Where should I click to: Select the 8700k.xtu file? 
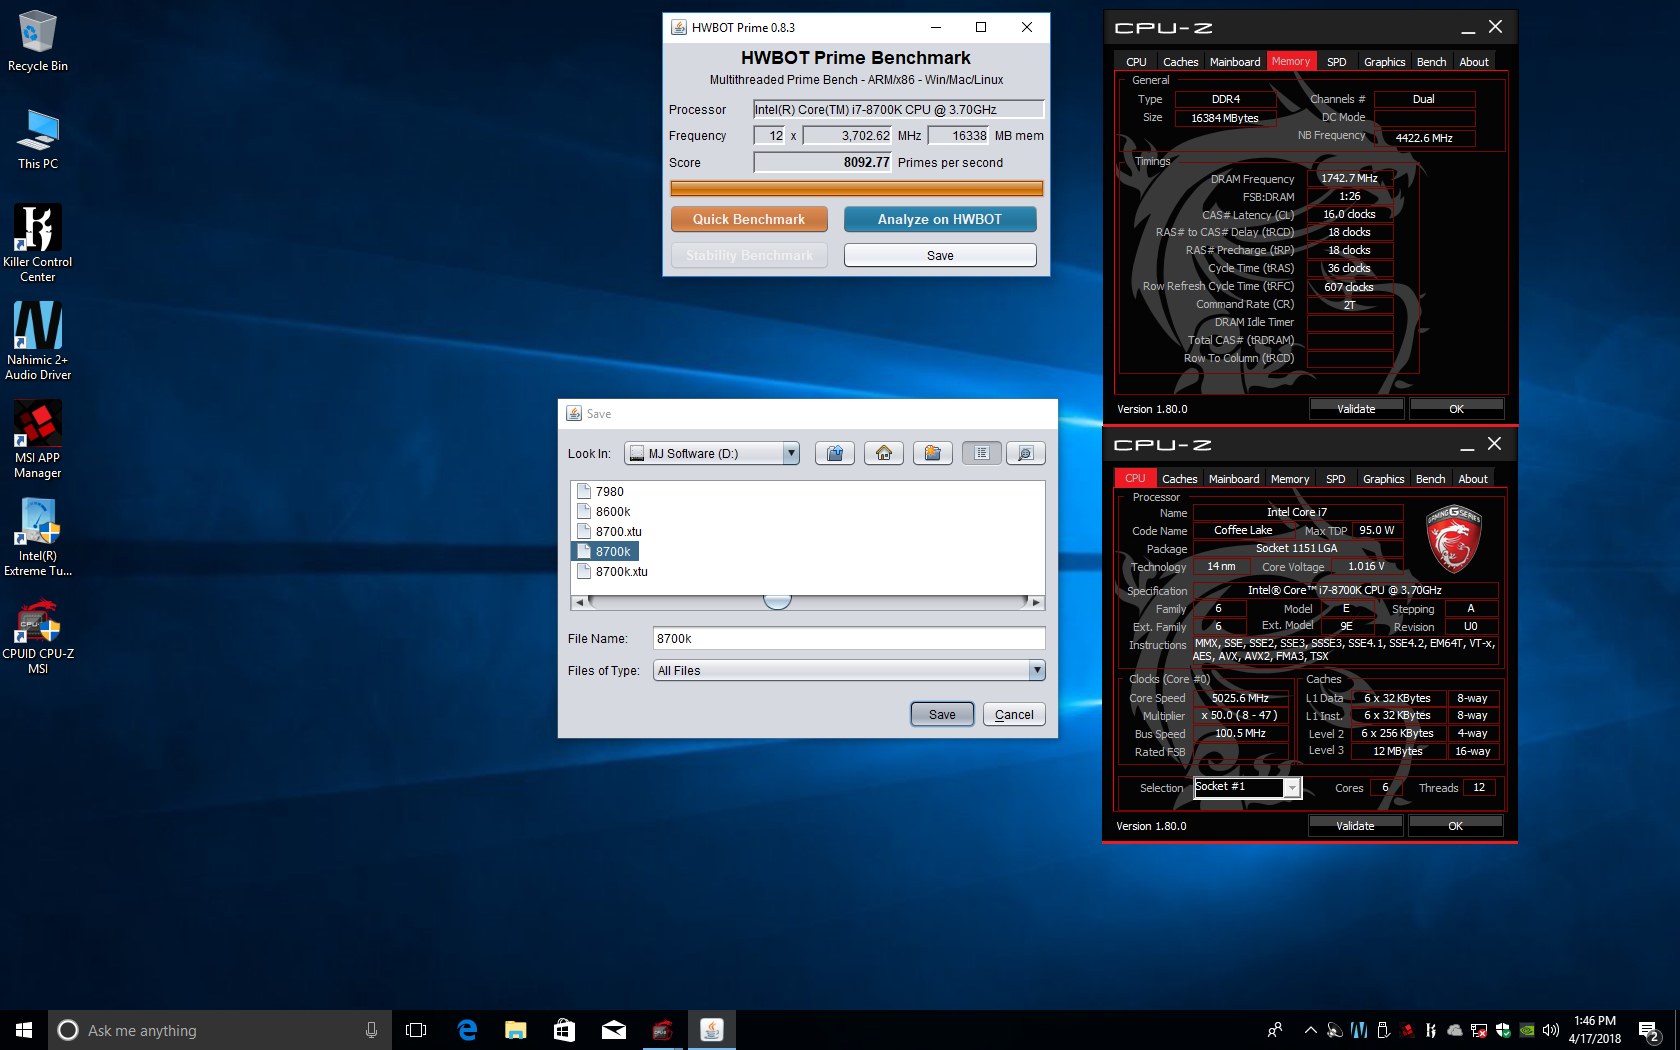pyautogui.click(x=613, y=571)
